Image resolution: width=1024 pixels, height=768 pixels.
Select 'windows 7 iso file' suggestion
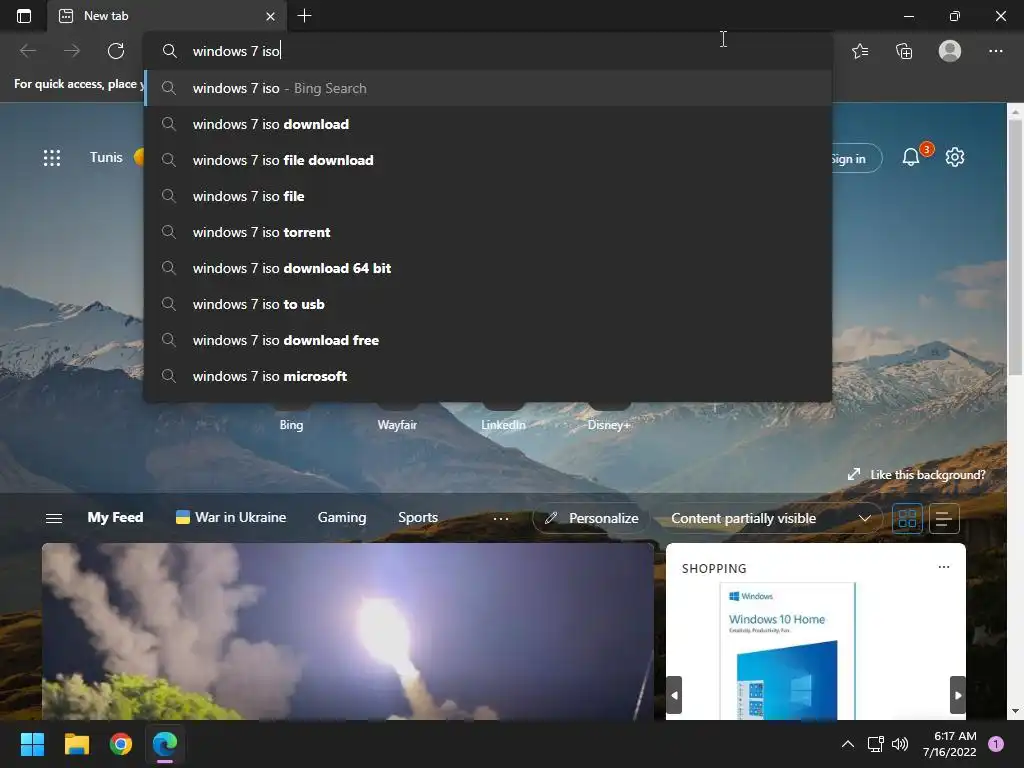pyautogui.click(x=488, y=196)
